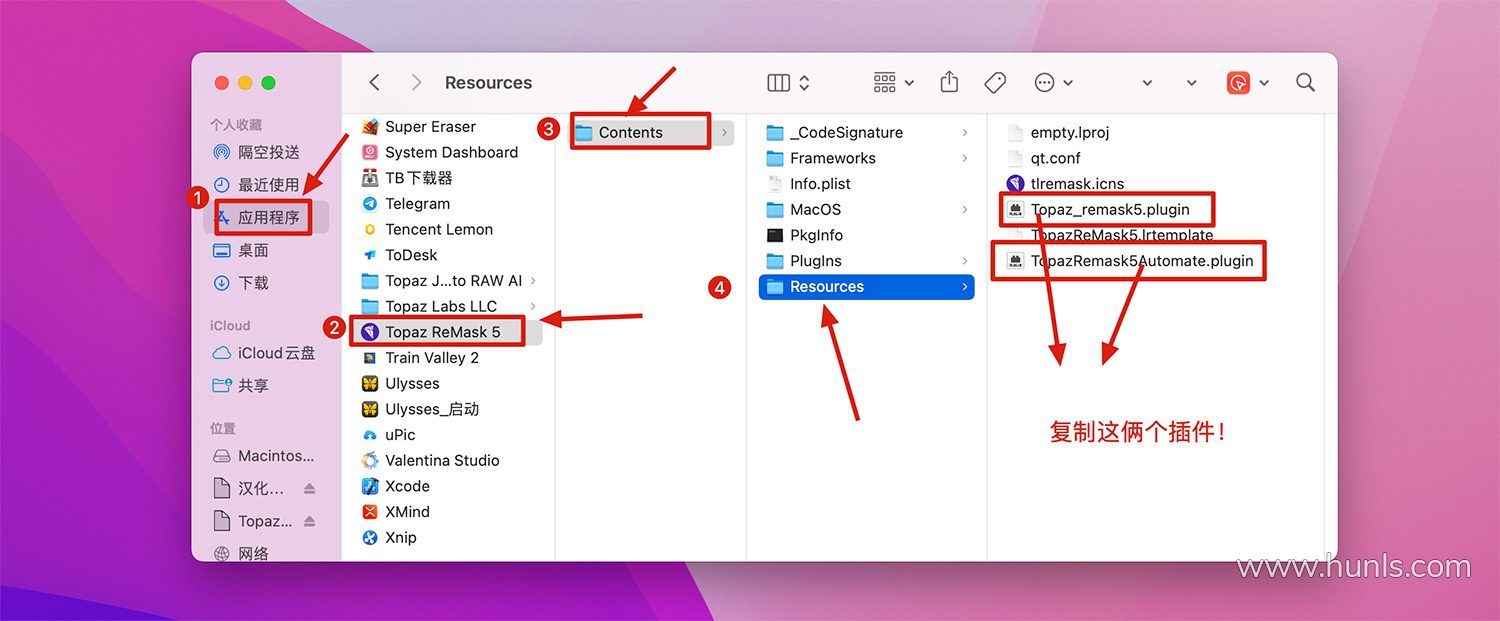Image resolution: width=1500 pixels, height=621 pixels.
Task: Click the Share toolbar icon
Action: tap(949, 82)
